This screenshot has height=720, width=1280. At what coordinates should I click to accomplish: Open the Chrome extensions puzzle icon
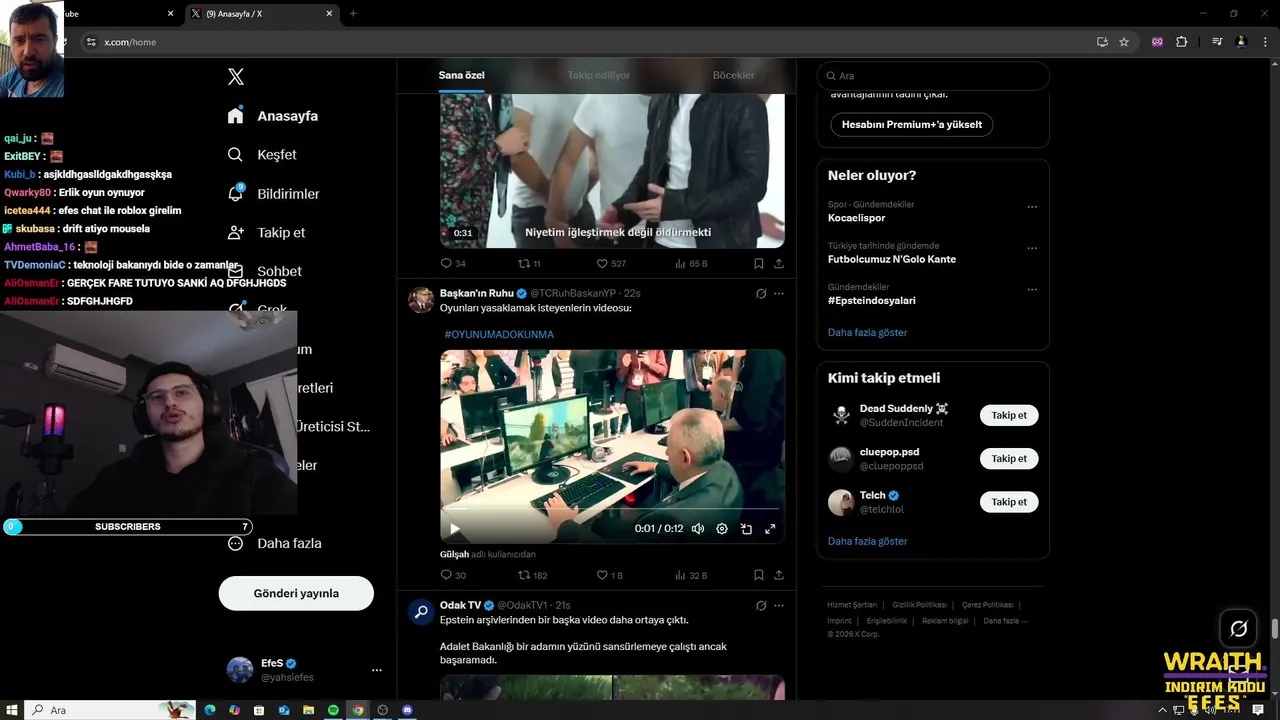1181,42
